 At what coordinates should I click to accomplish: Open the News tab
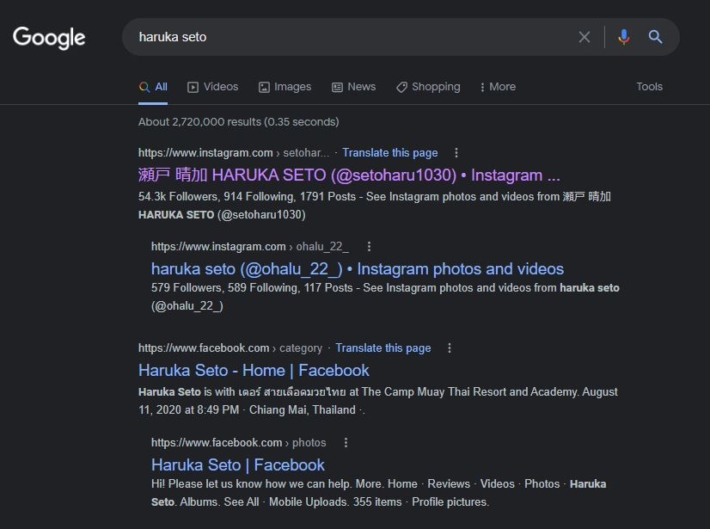coord(354,87)
